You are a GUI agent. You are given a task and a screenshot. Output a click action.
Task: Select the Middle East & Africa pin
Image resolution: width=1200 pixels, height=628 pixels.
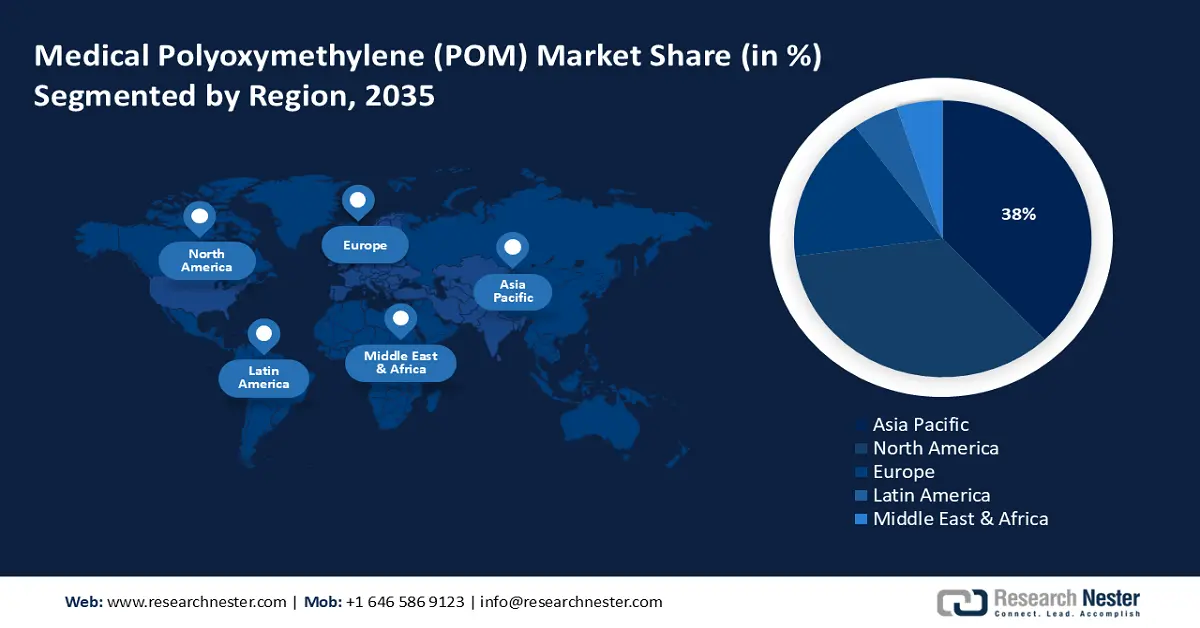pyautogui.click(x=401, y=320)
